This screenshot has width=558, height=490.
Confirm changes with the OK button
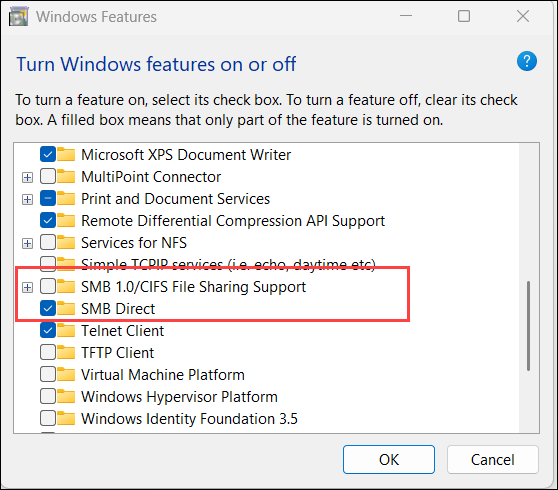[x=389, y=459]
